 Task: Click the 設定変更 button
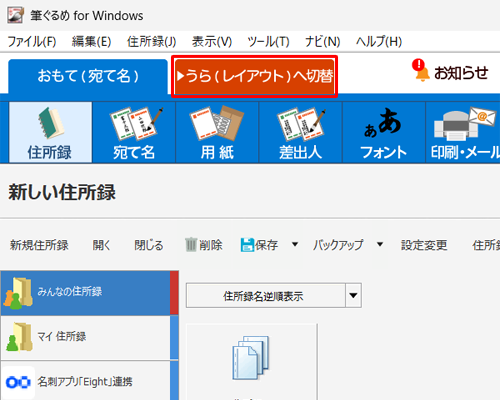424,245
